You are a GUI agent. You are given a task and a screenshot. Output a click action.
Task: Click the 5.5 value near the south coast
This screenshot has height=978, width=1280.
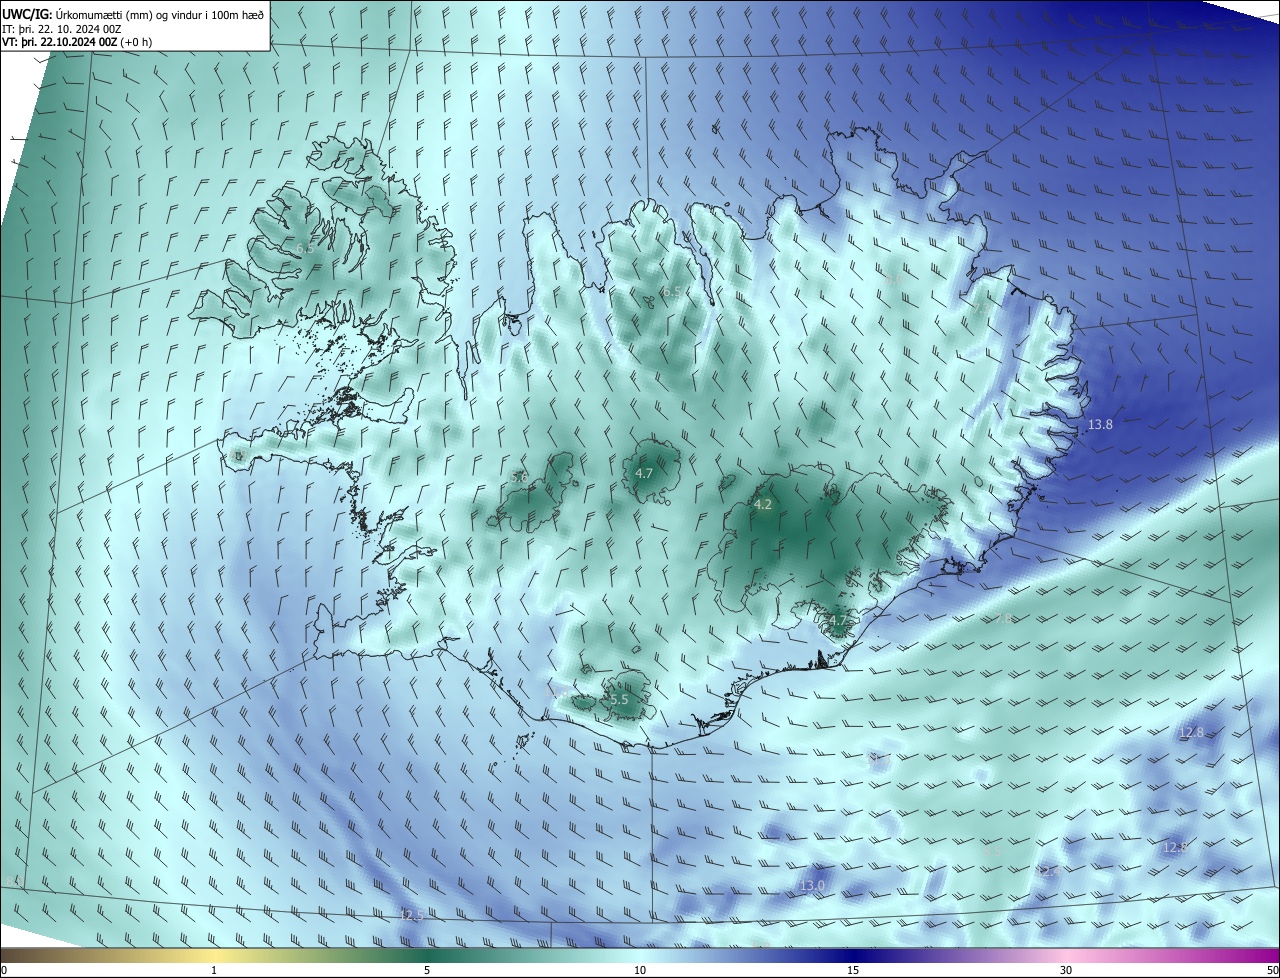tap(619, 700)
